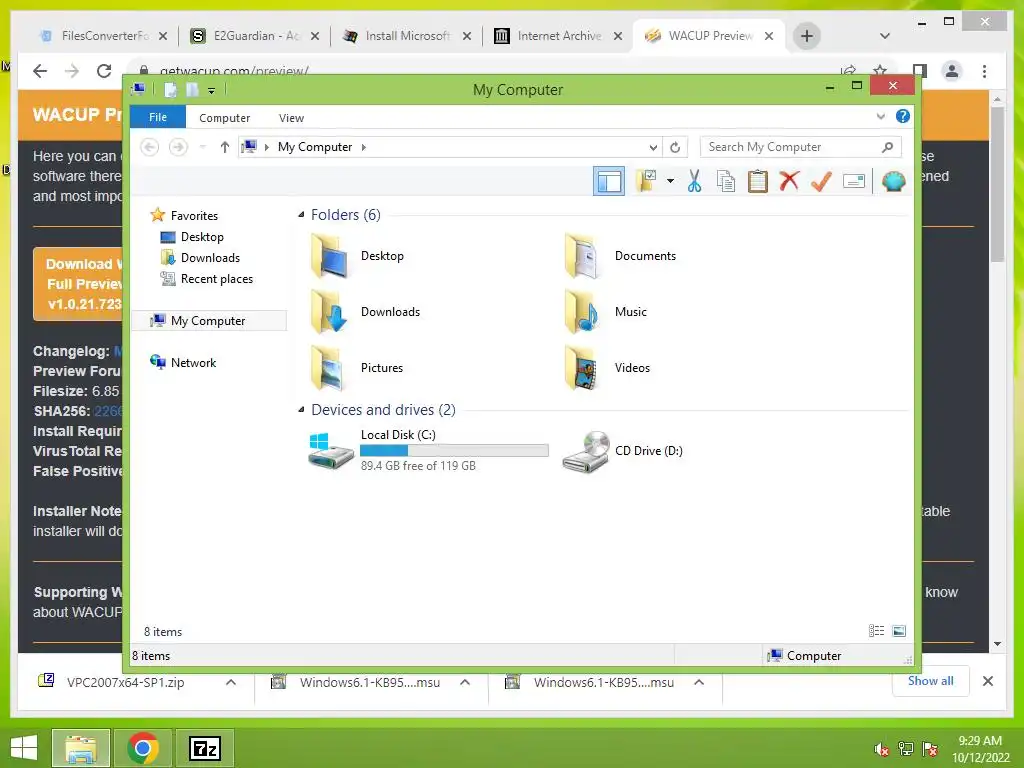Switch to details view icon in status bar
The image size is (1024, 768).
click(x=876, y=630)
